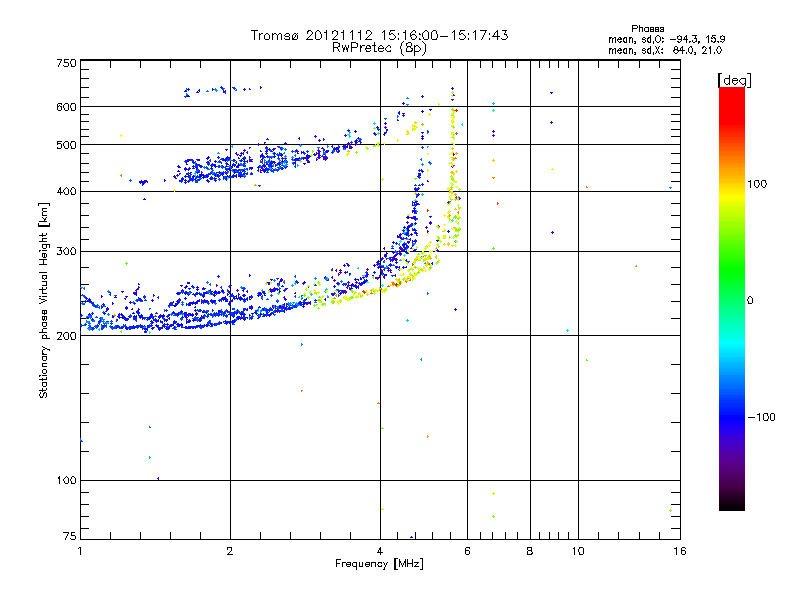Click the x-axis tick label '2'

pyautogui.click(x=230, y=551)
